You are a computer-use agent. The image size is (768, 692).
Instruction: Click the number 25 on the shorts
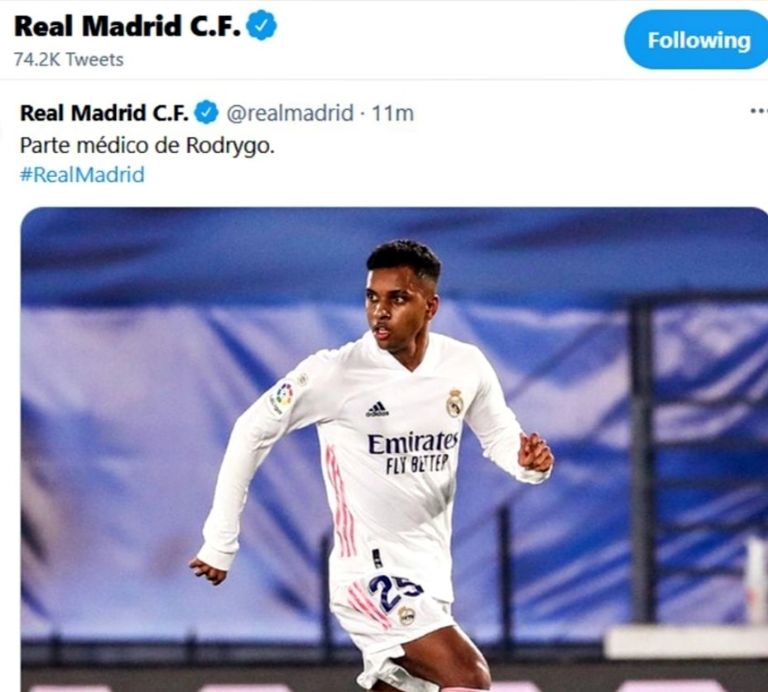point(393,592)
